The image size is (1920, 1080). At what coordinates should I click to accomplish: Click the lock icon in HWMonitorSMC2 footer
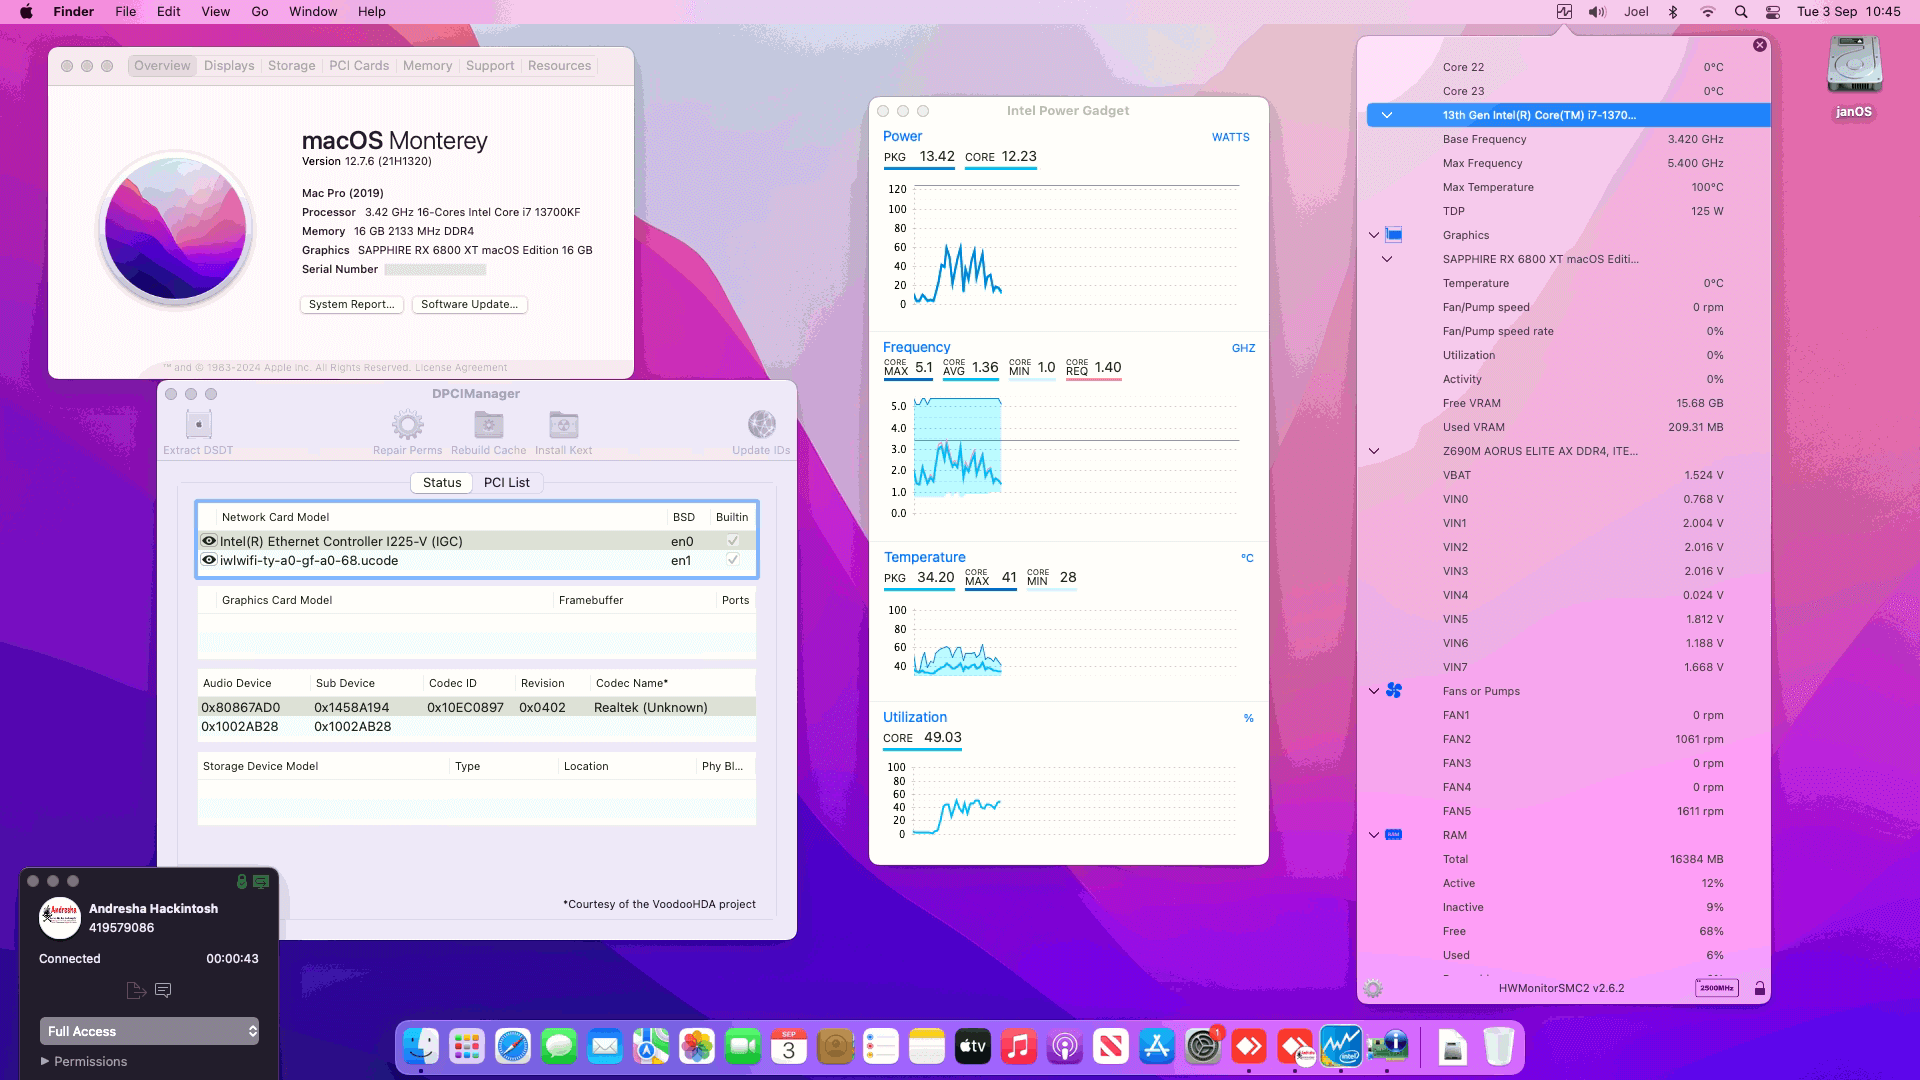1760,987
